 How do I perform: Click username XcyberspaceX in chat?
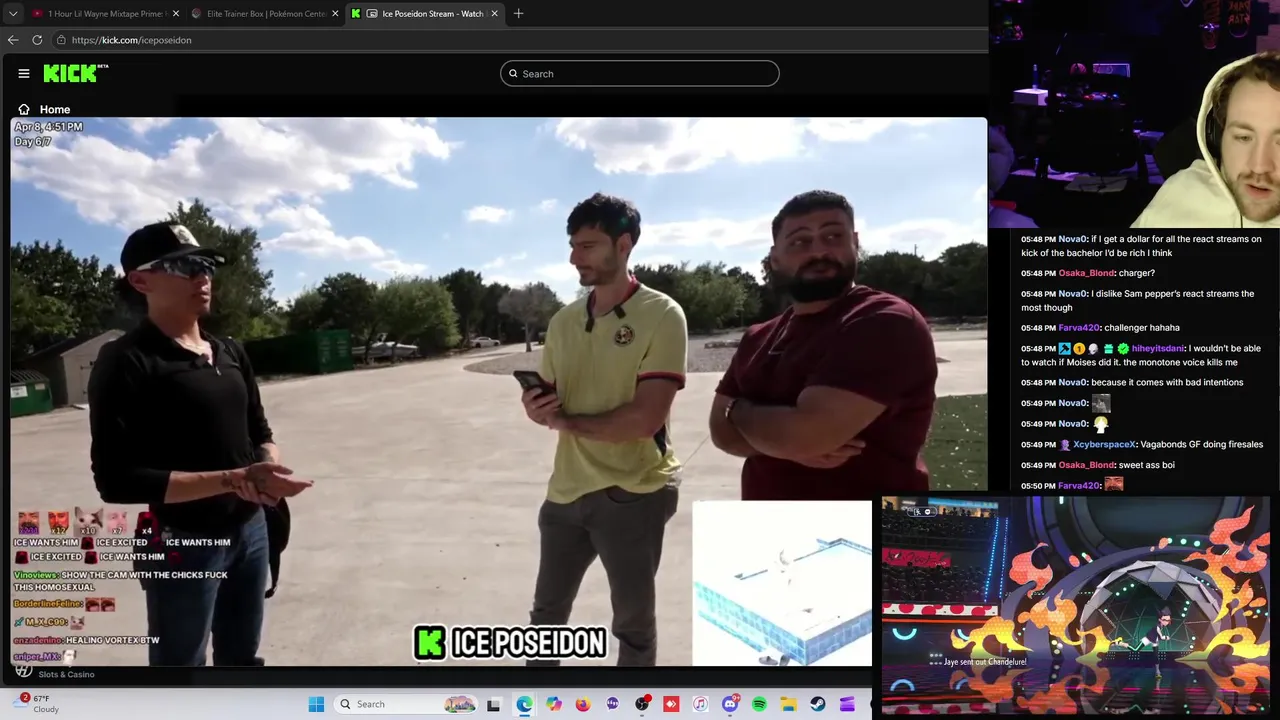1104,444
